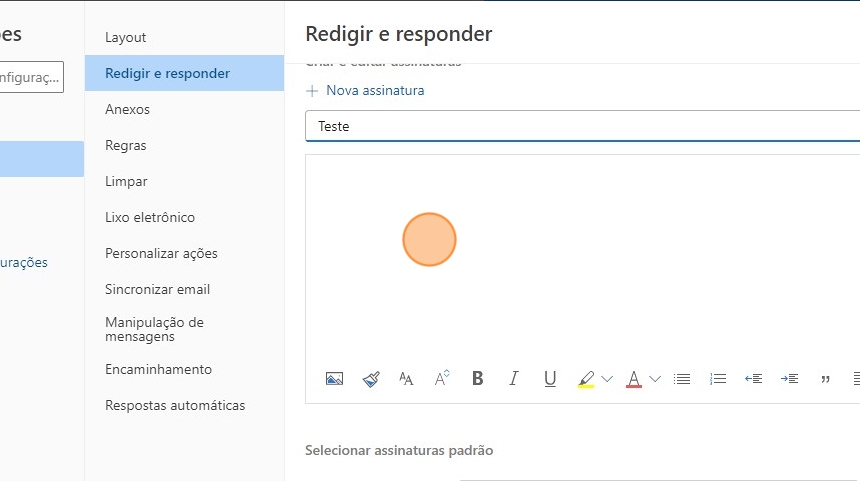The image size is (860, 481).
Task: Toggle italic formatting
Action: pos(514,379)
